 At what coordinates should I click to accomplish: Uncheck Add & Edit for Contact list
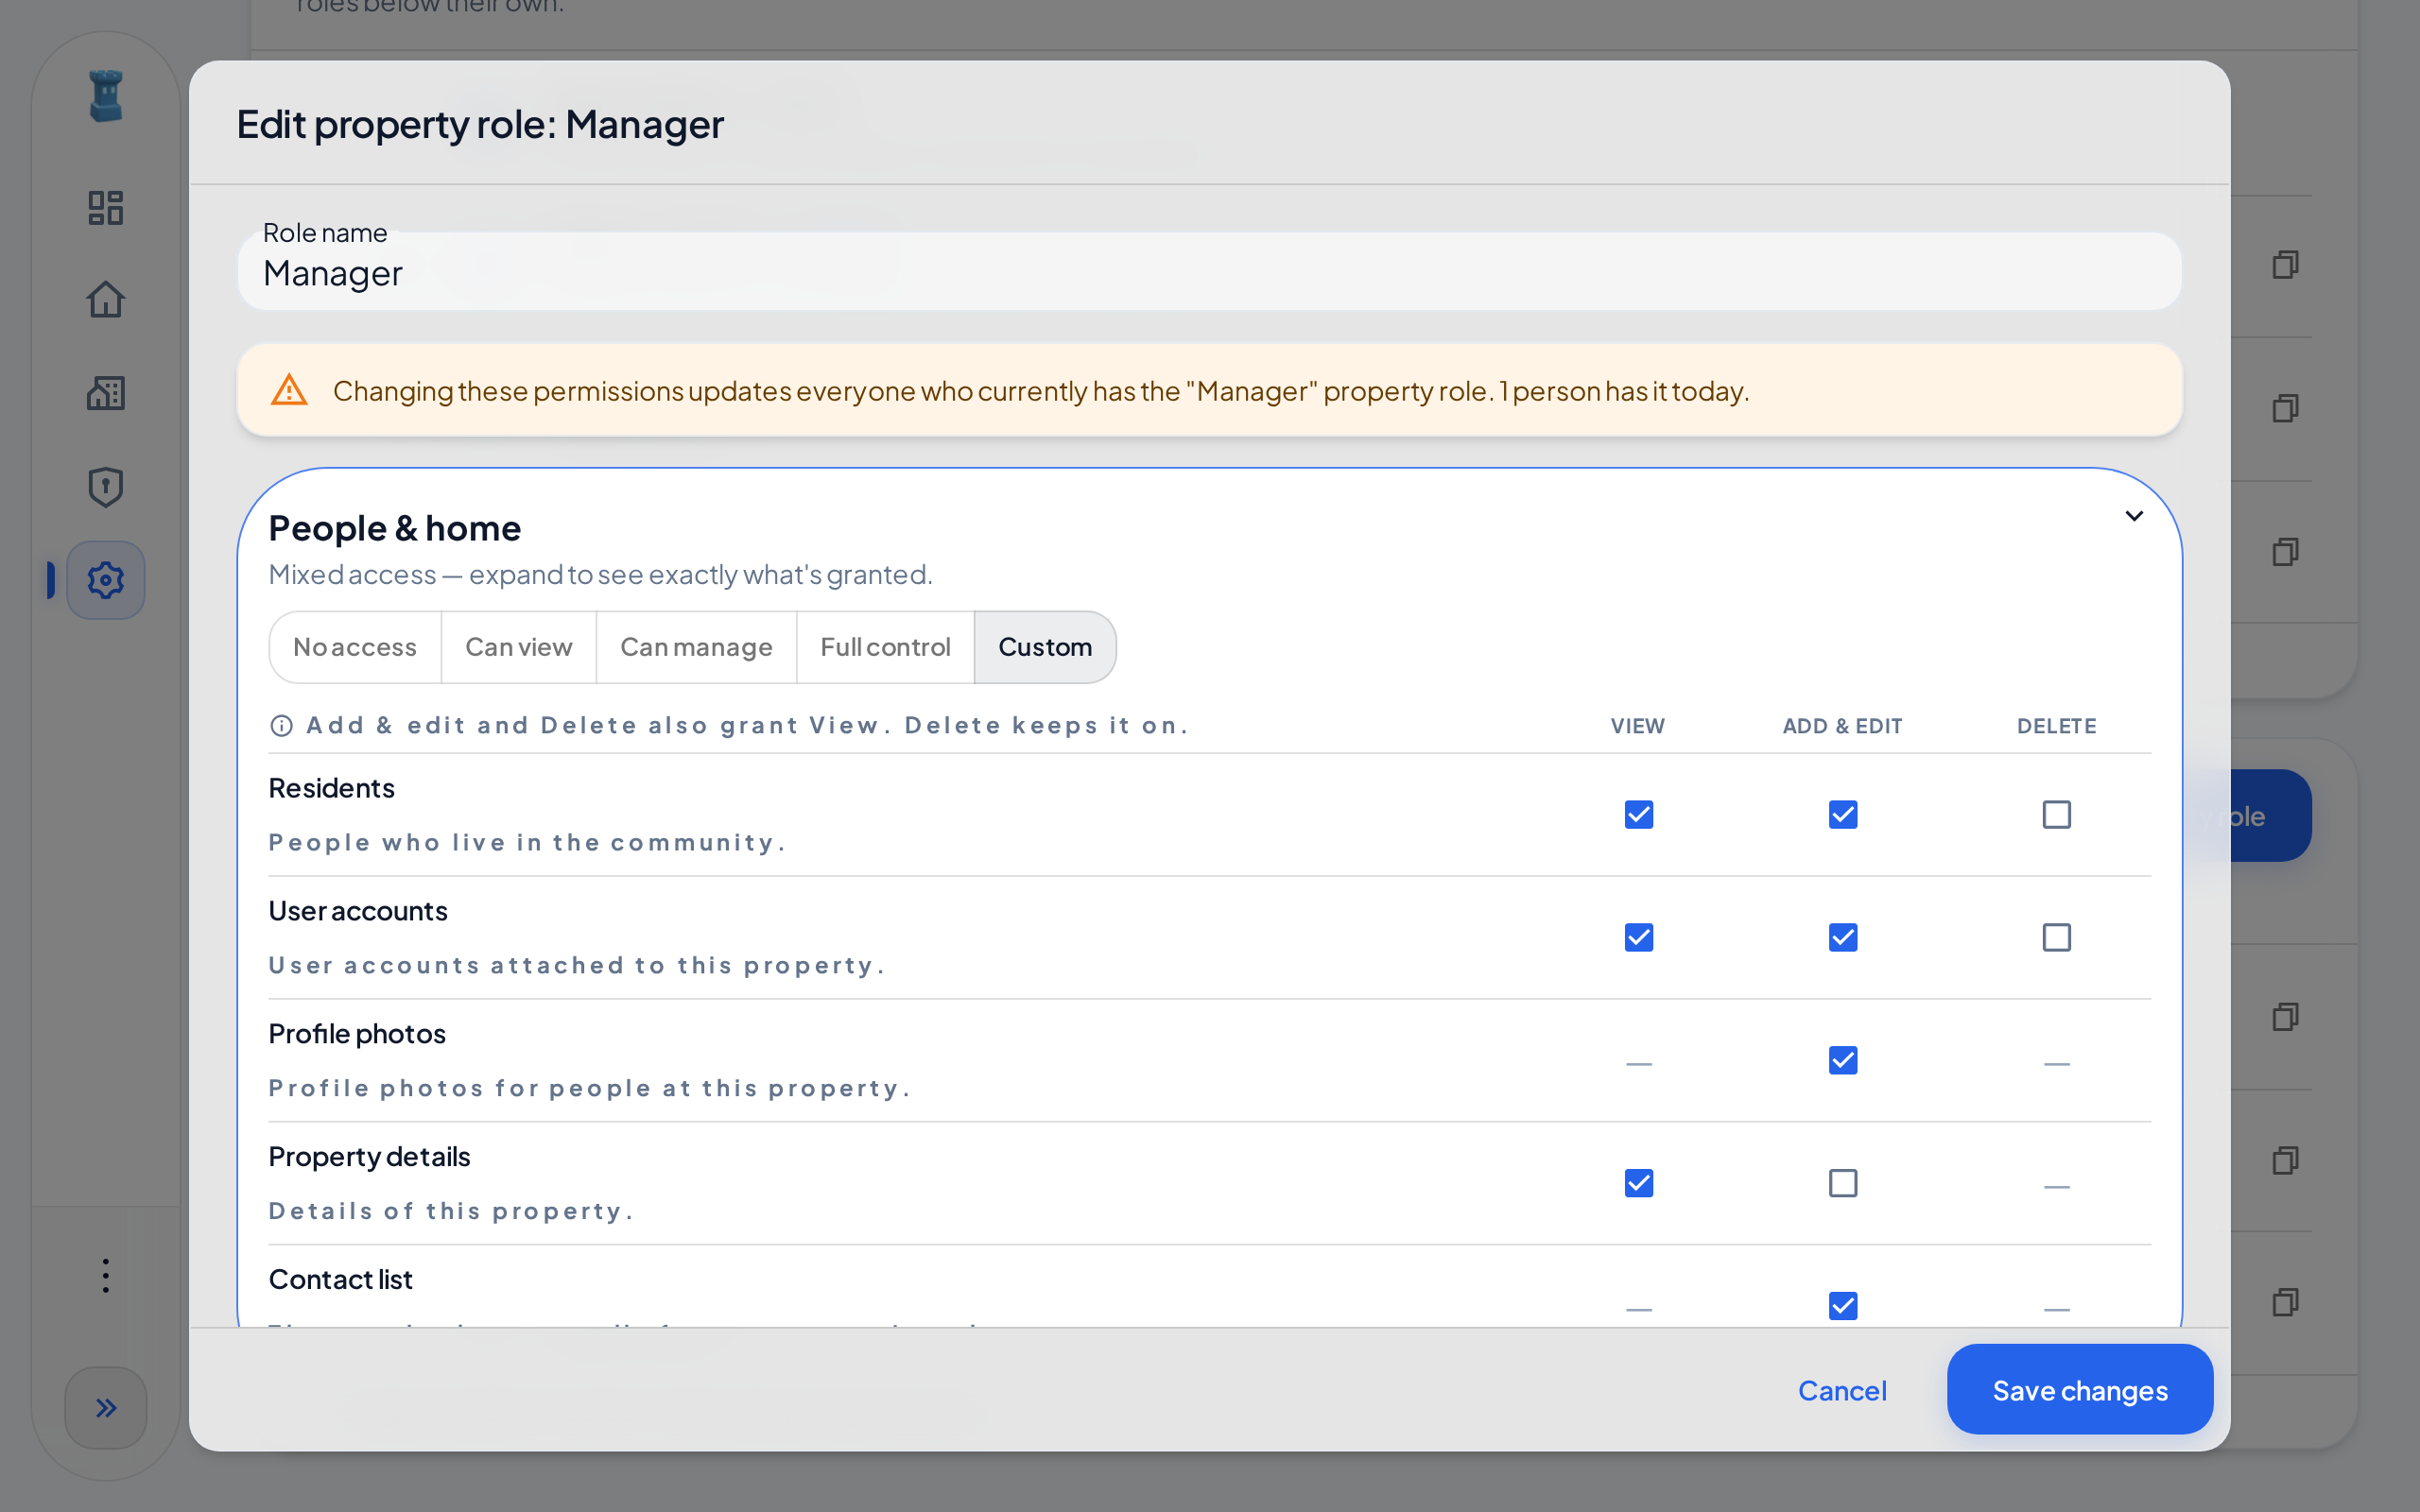1842,1306
